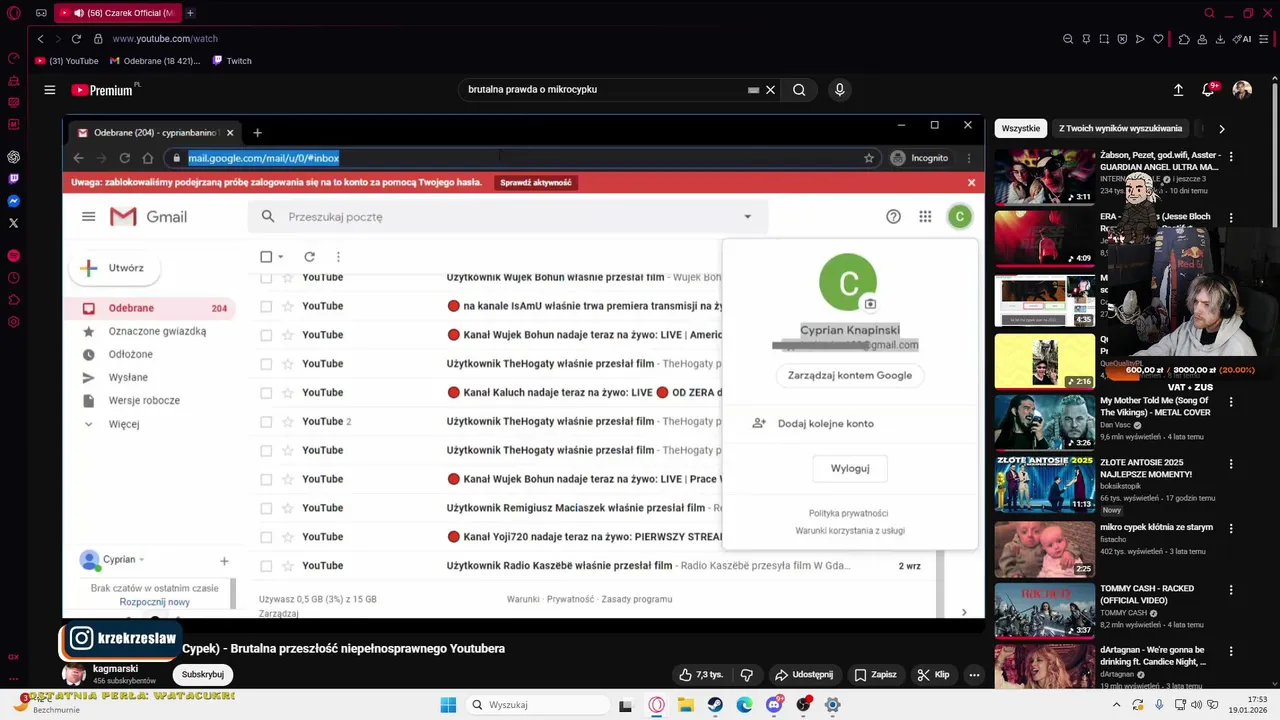Open Opera extensions puzzle icon
This screenshot has height=720, width=1280.
click(x=1184, y=39)
